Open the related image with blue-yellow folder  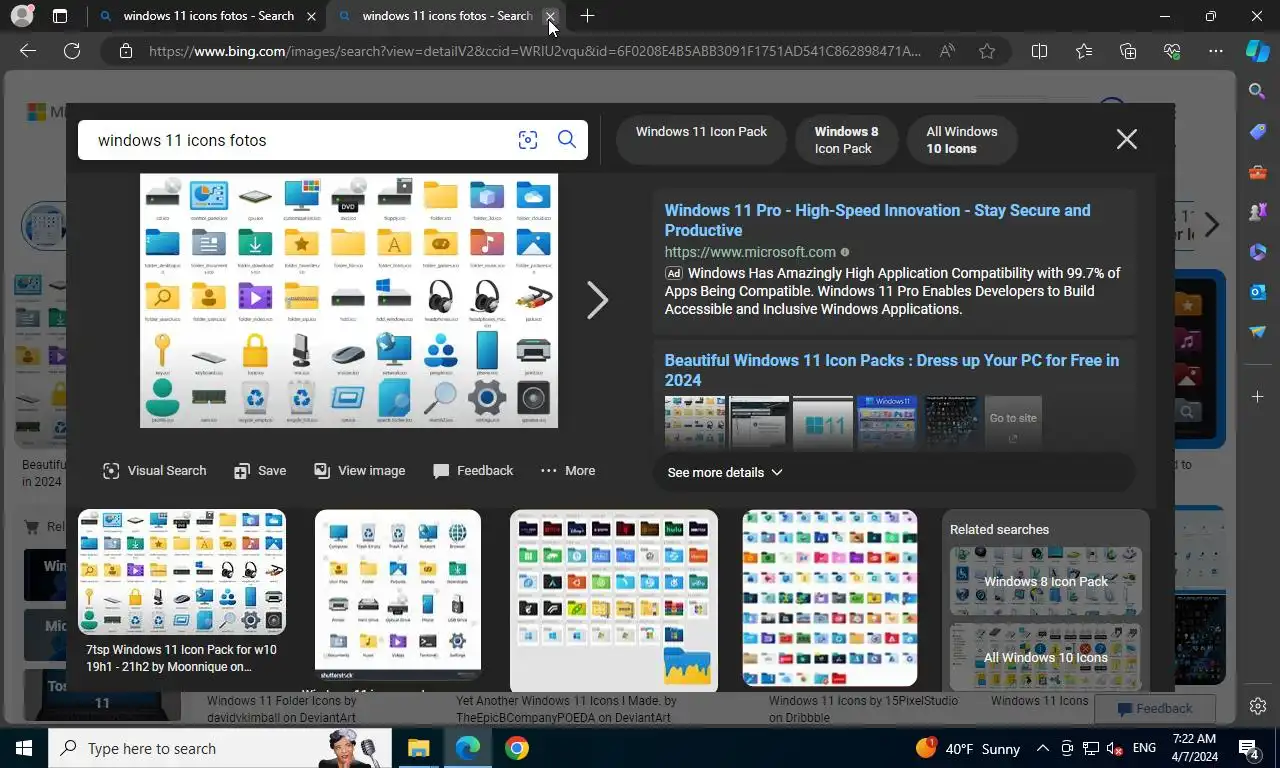pos(614,600)
